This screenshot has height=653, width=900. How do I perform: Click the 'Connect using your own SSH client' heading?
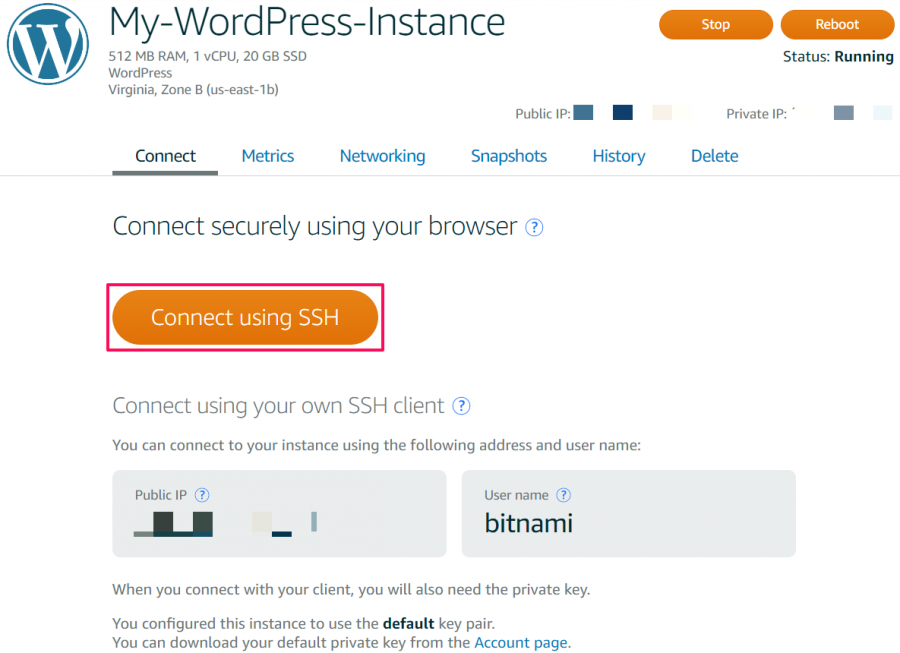[278, 406]
